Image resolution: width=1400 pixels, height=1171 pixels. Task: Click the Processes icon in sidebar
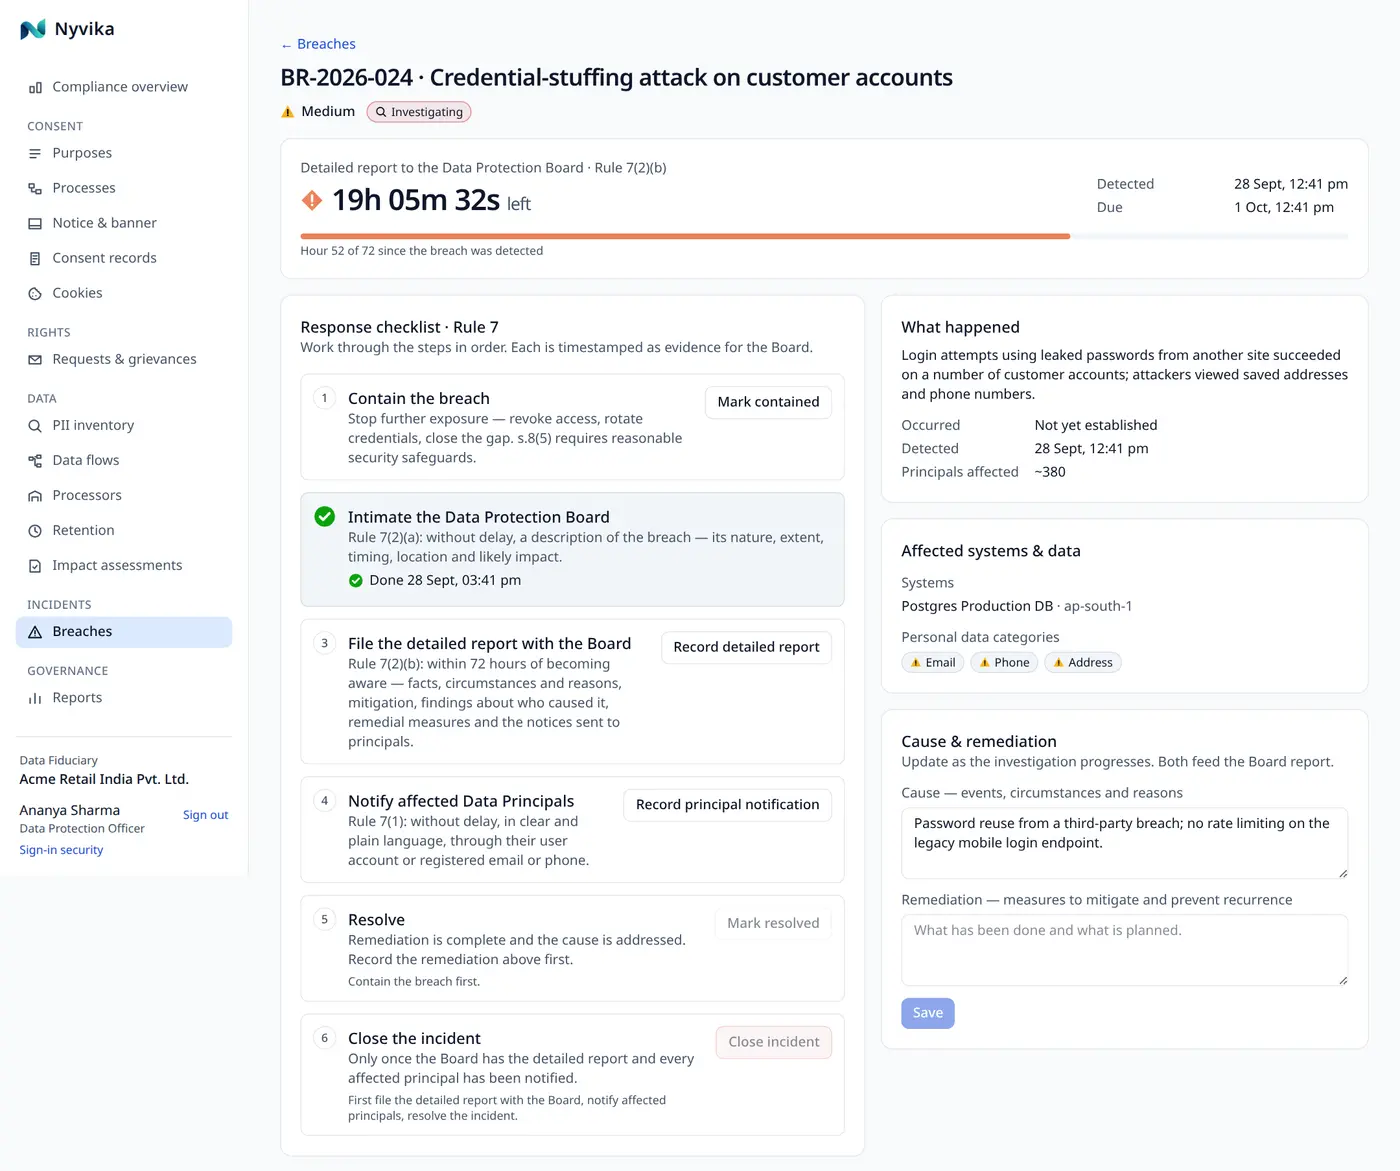(35, 189)
